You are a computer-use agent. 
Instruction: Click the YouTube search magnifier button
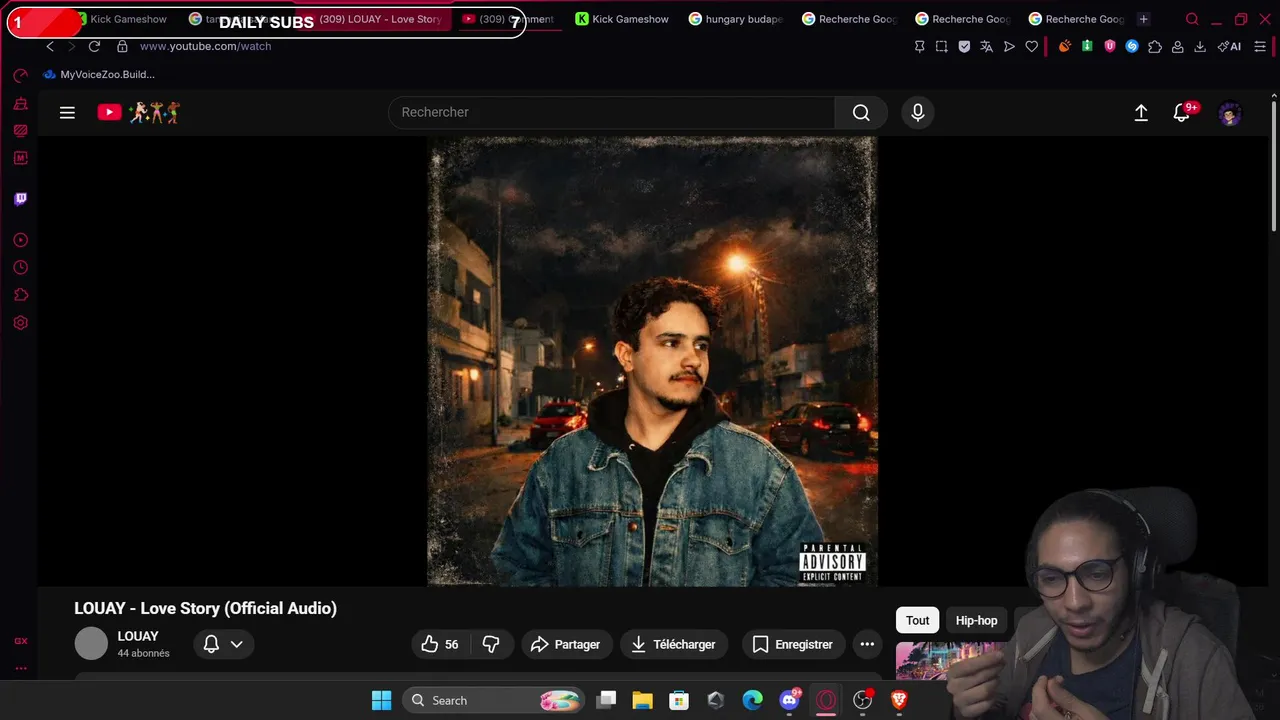coord(861,113)
